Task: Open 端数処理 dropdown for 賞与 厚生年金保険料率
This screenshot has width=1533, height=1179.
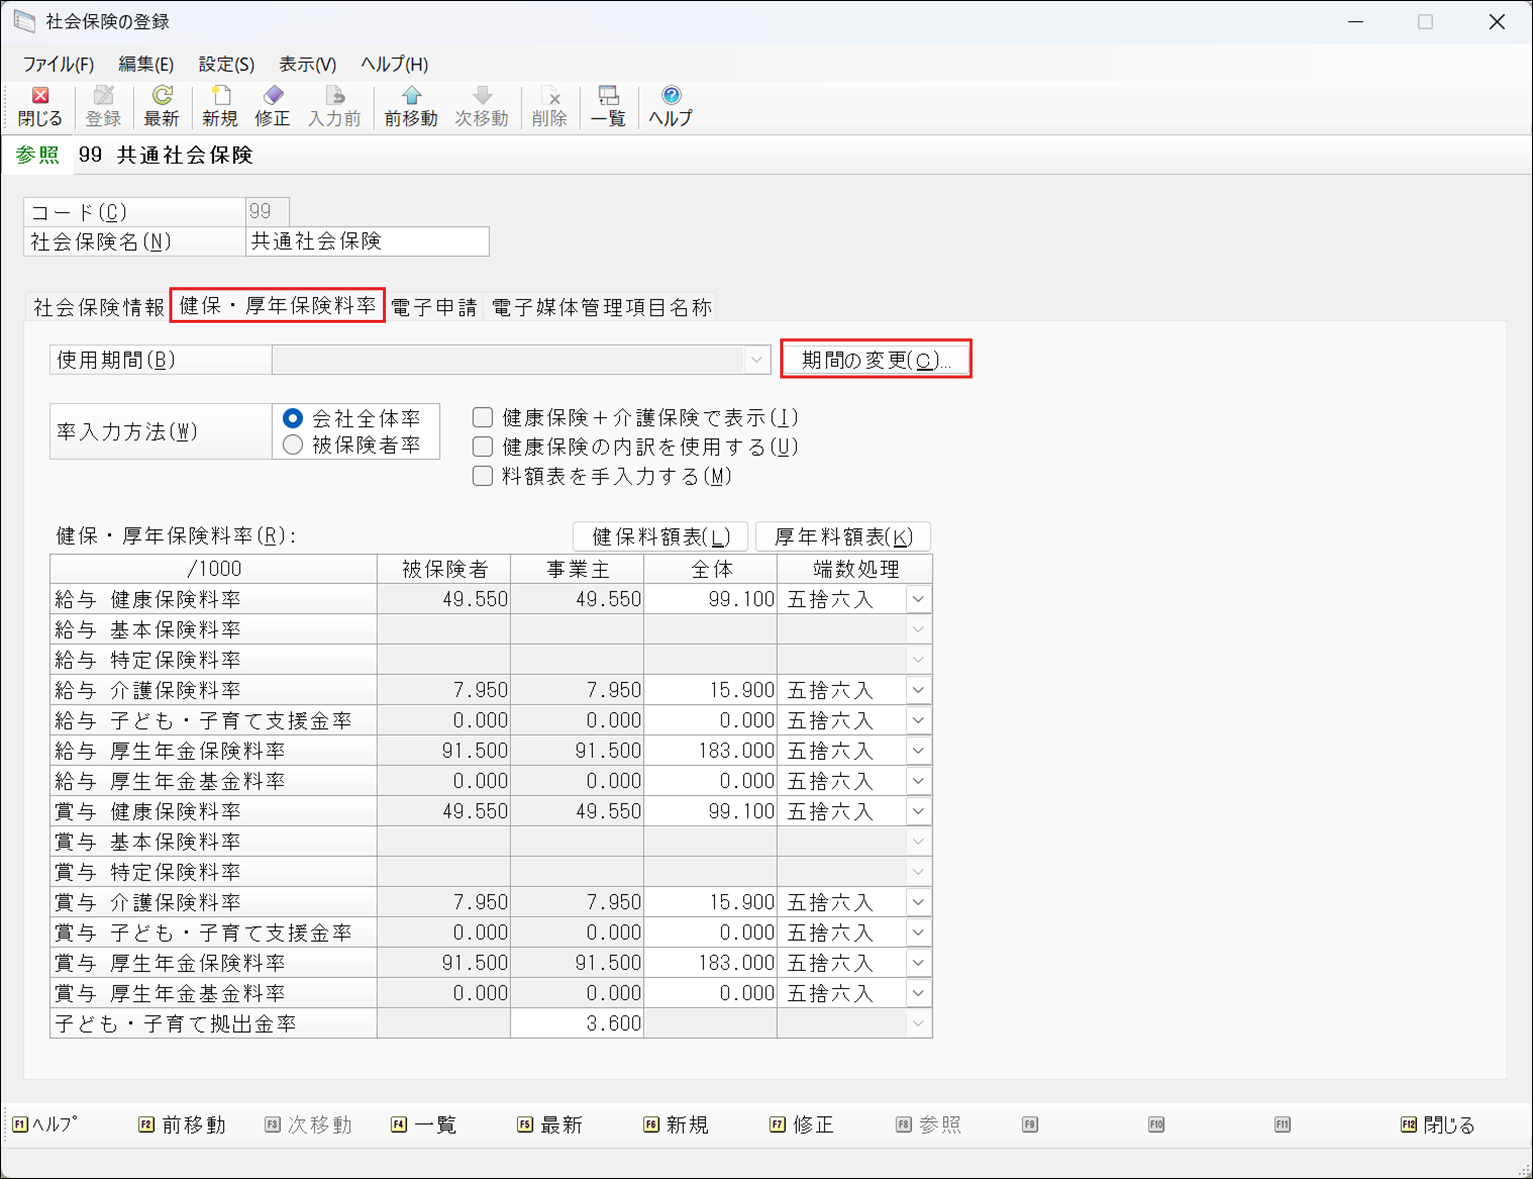Action: (918, 963)
